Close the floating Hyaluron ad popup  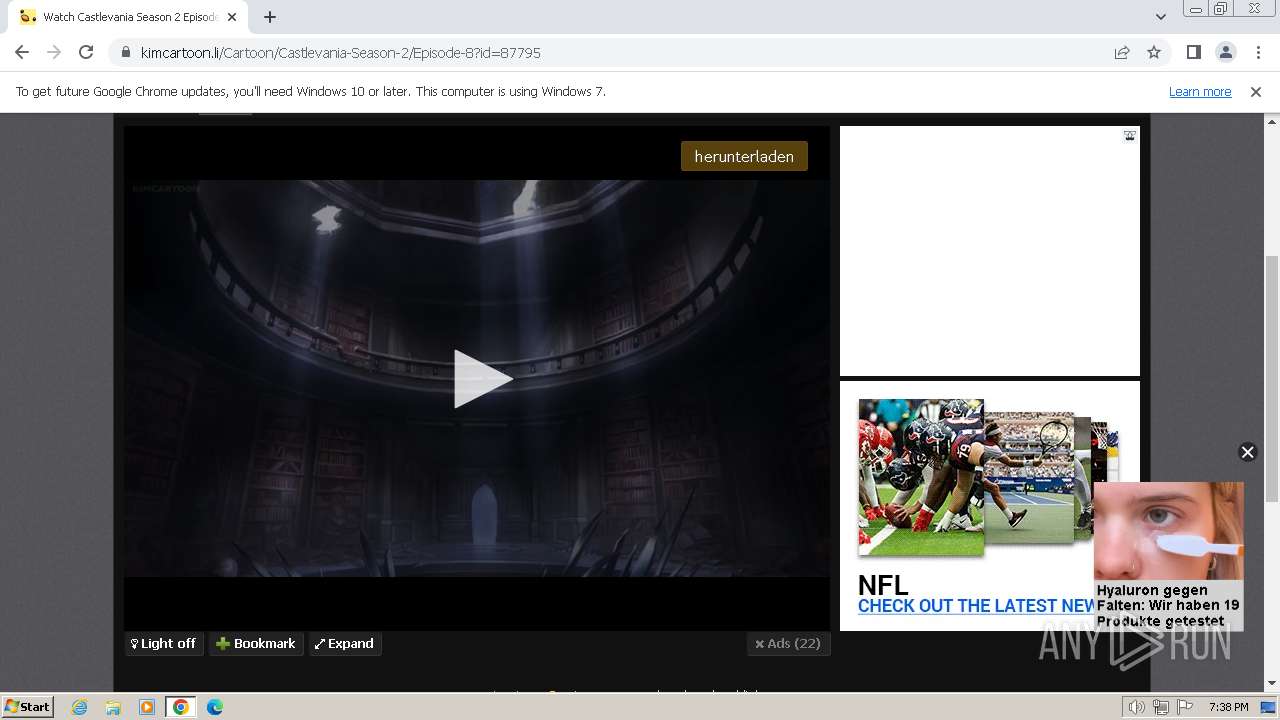click(x=1247, y=452)
